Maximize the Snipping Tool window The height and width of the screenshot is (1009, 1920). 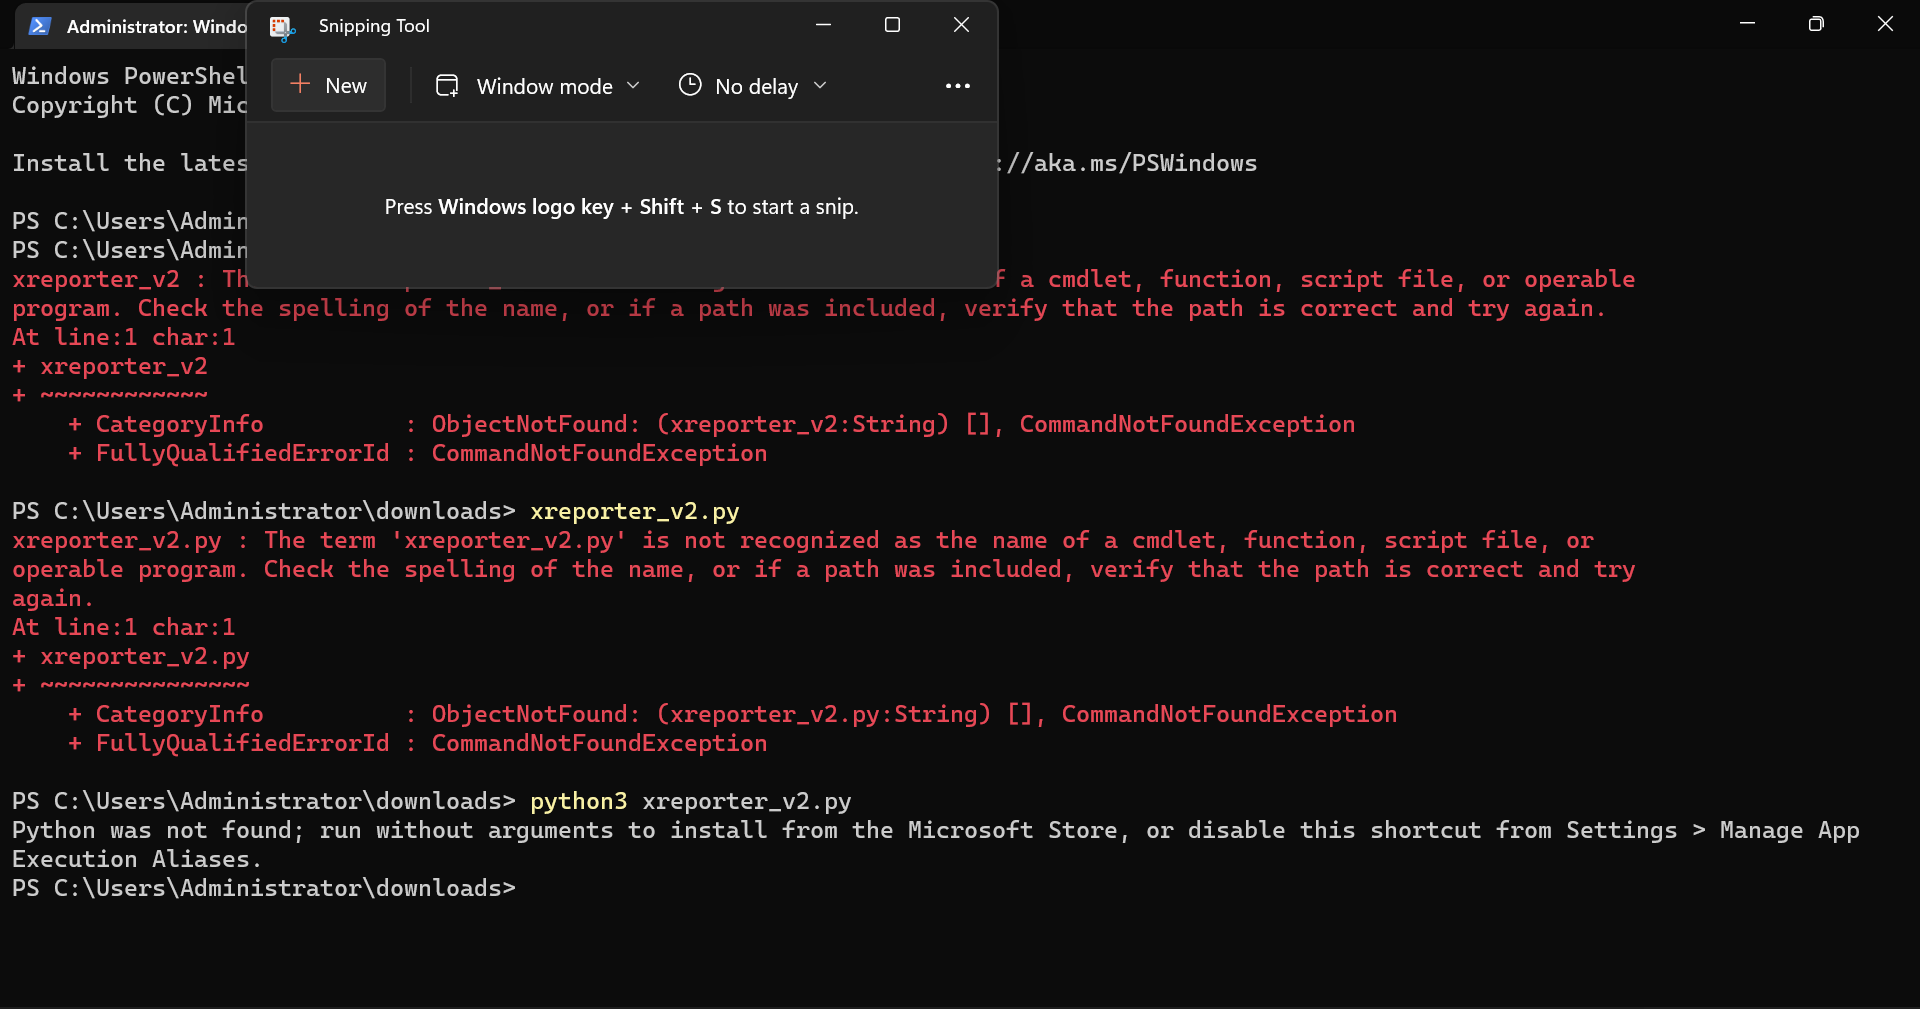pos(893,25)
